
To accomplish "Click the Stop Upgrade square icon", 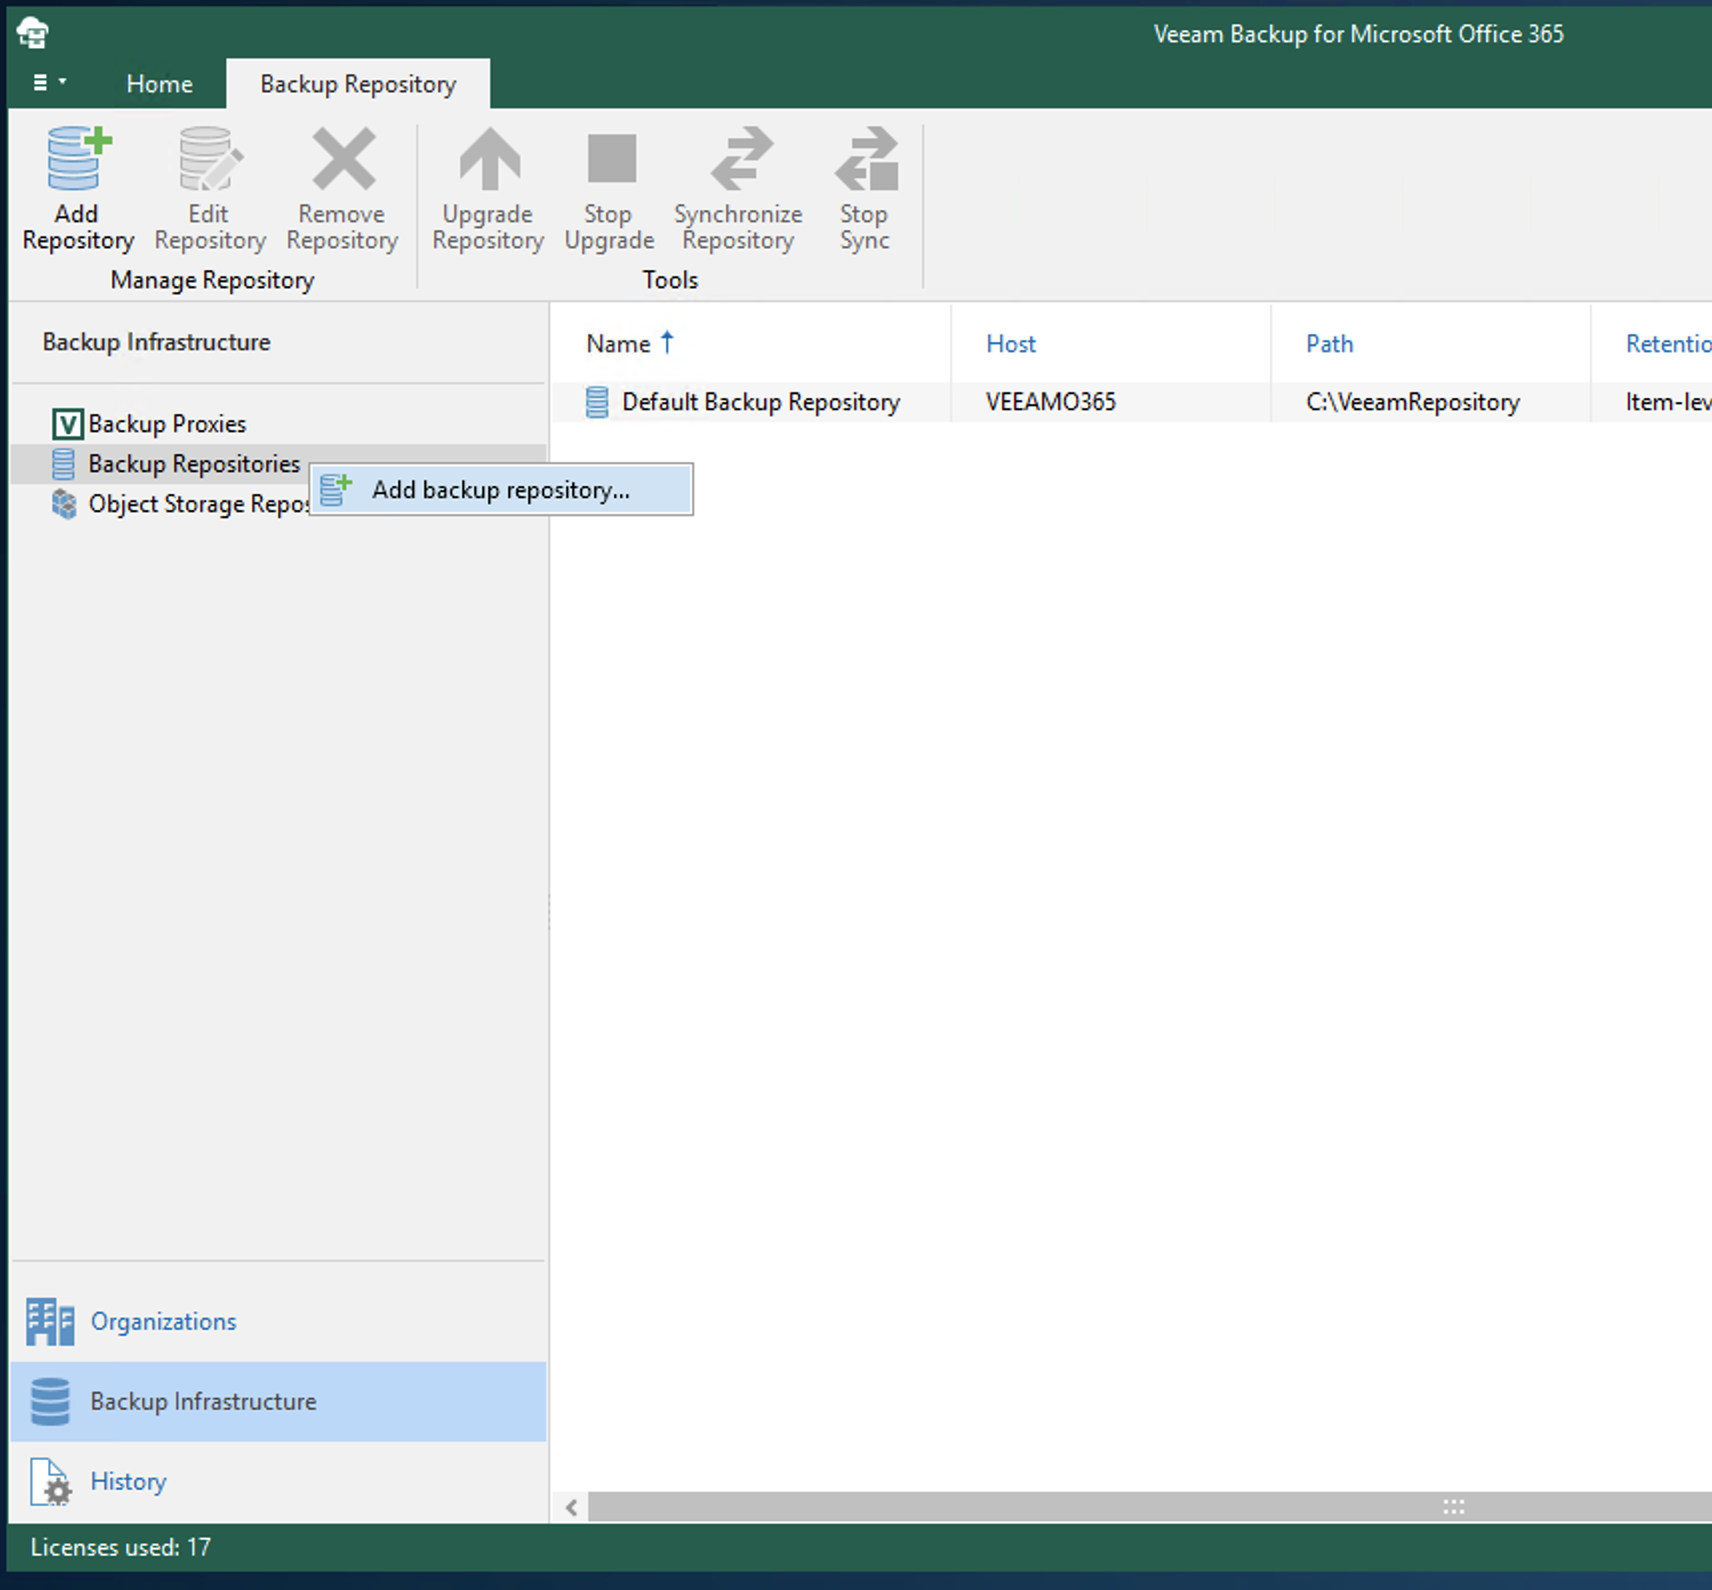I will tap(611, 159).
